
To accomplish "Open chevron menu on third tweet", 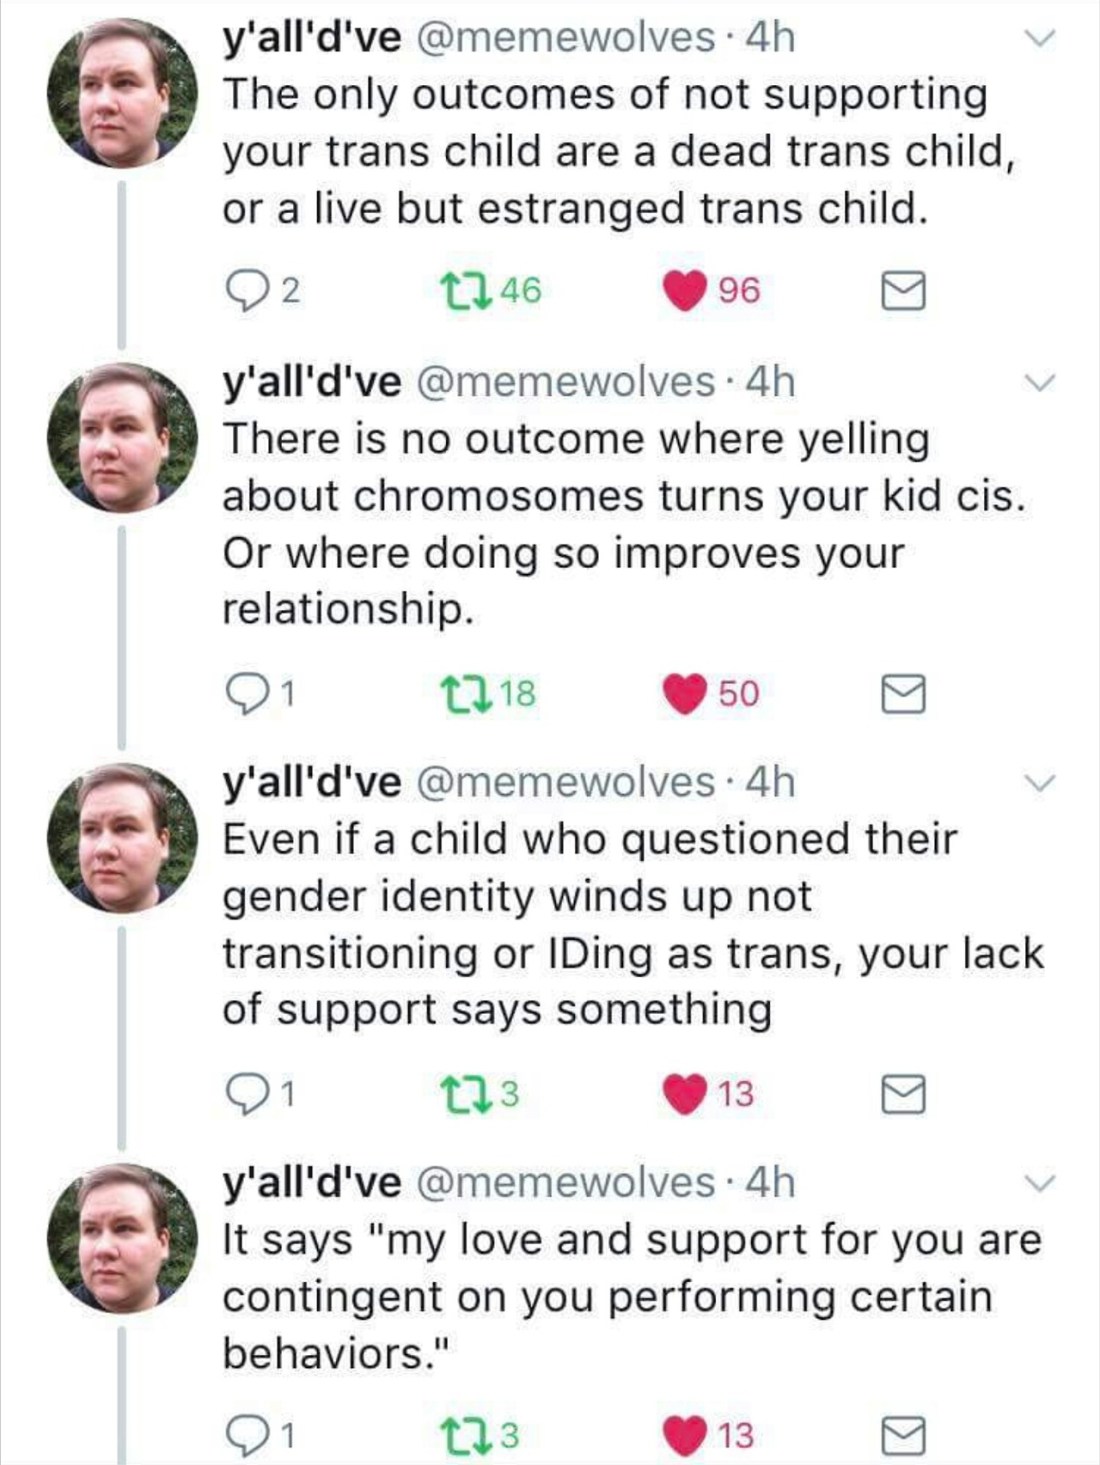I will [1041, 783].
